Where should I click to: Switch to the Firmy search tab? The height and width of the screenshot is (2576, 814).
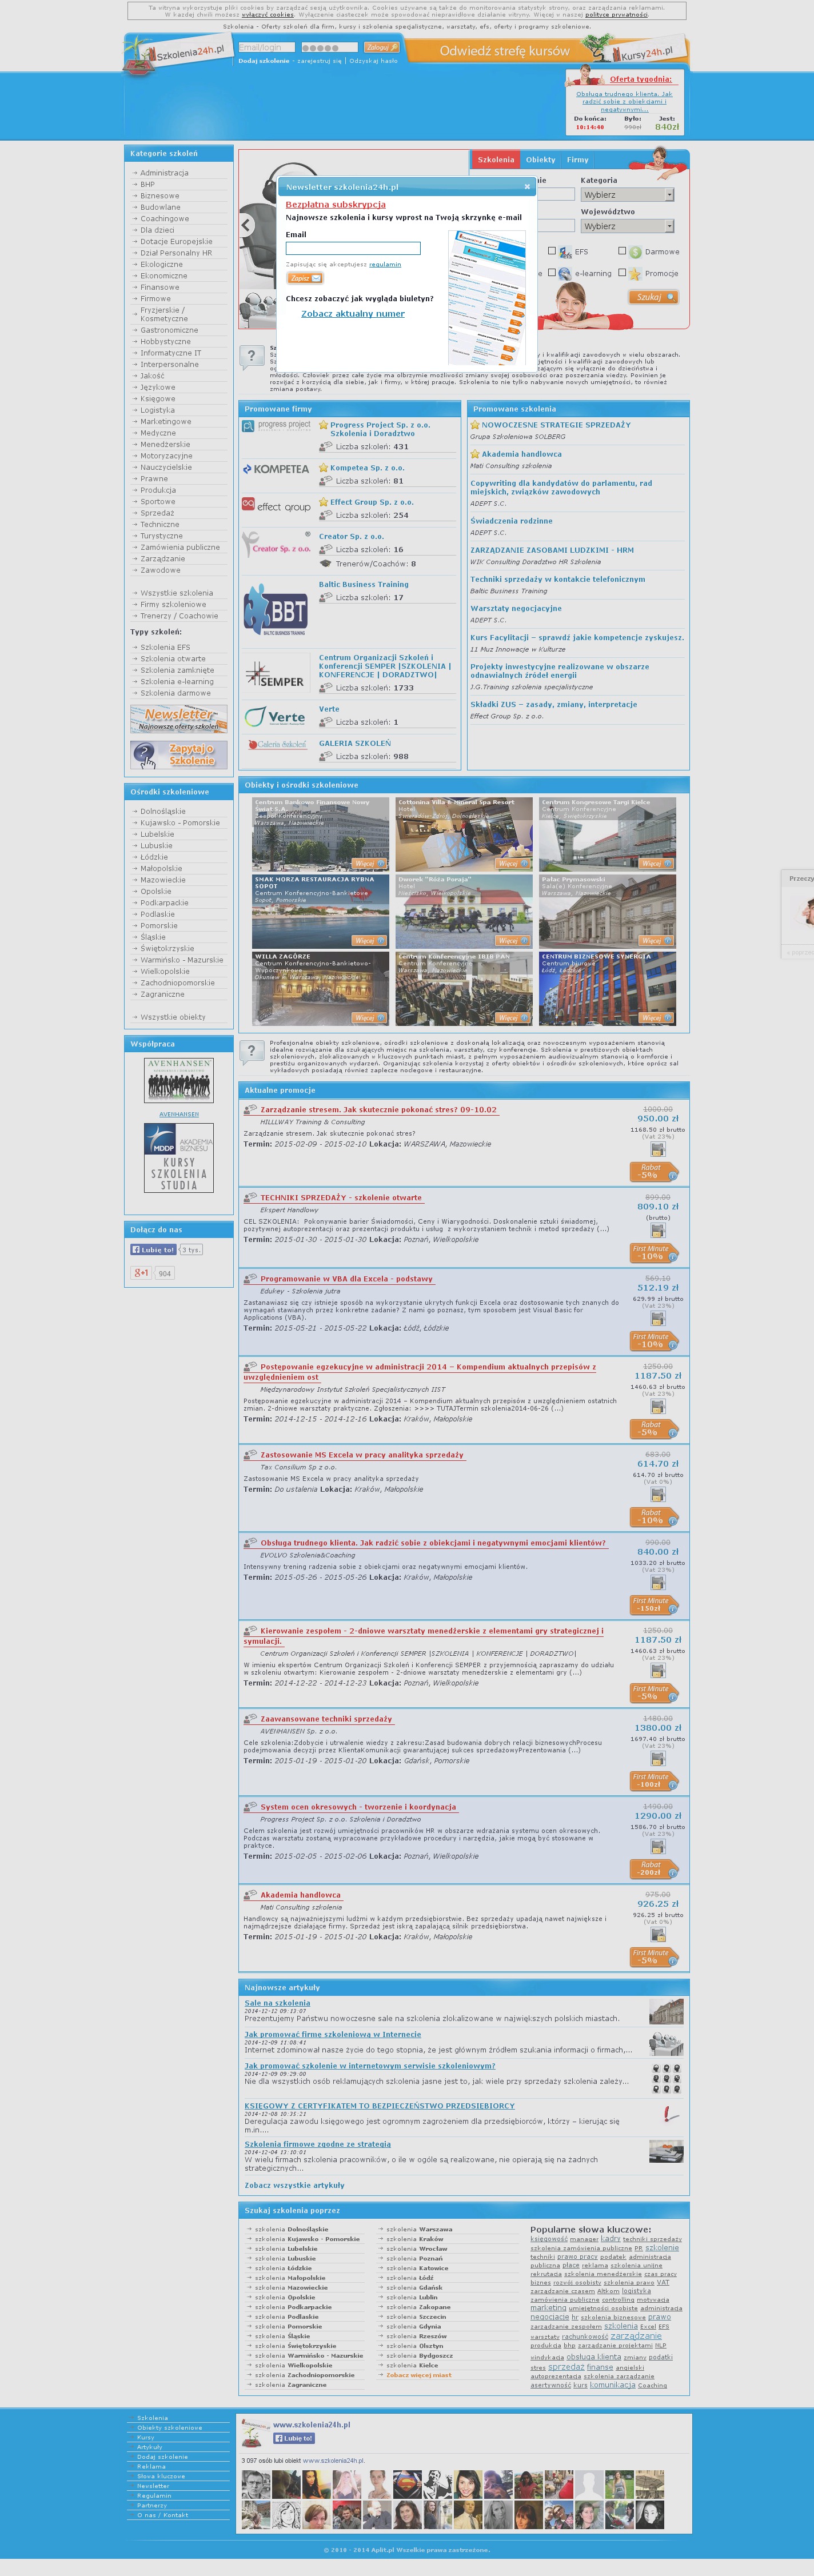click(578, 160)
